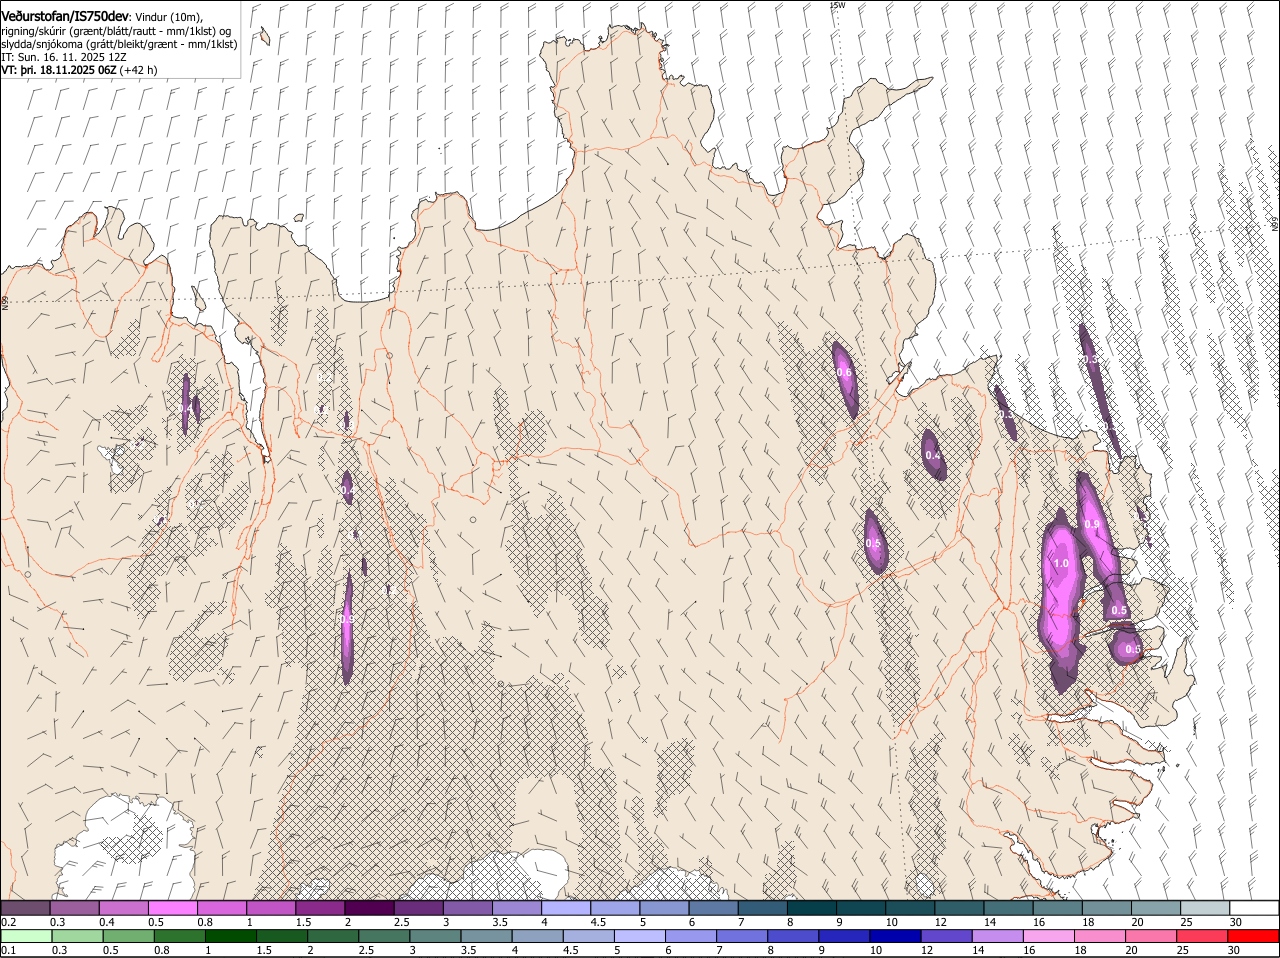Click the Veðurstofan/IS750dev title text

(x=65, y=17)
